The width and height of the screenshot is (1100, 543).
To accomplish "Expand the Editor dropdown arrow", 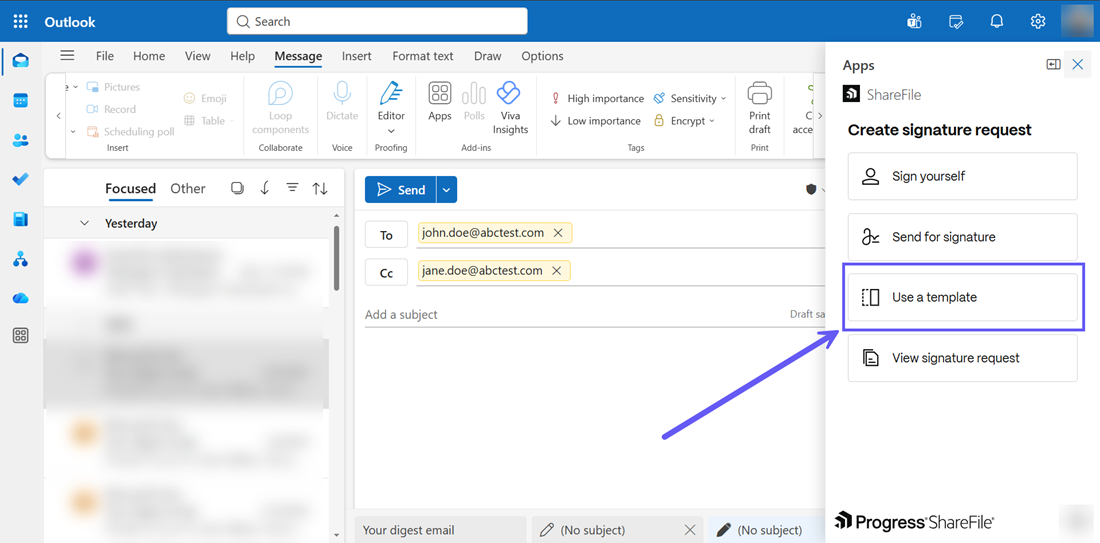I will (391, 130).
